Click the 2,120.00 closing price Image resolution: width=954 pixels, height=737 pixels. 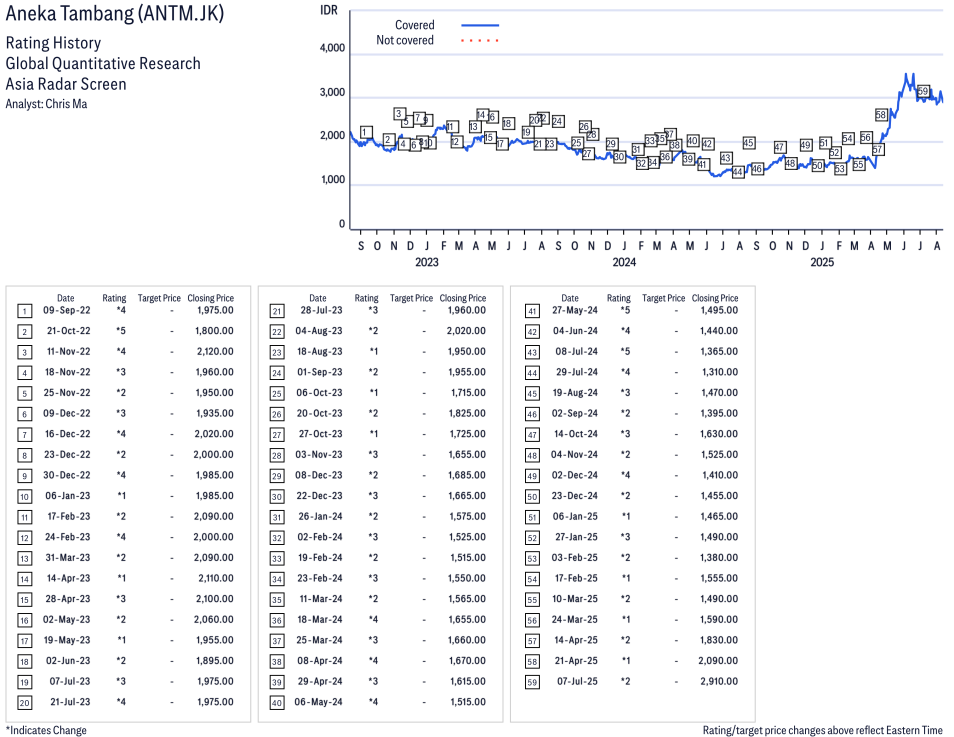[x=214, y=352]
